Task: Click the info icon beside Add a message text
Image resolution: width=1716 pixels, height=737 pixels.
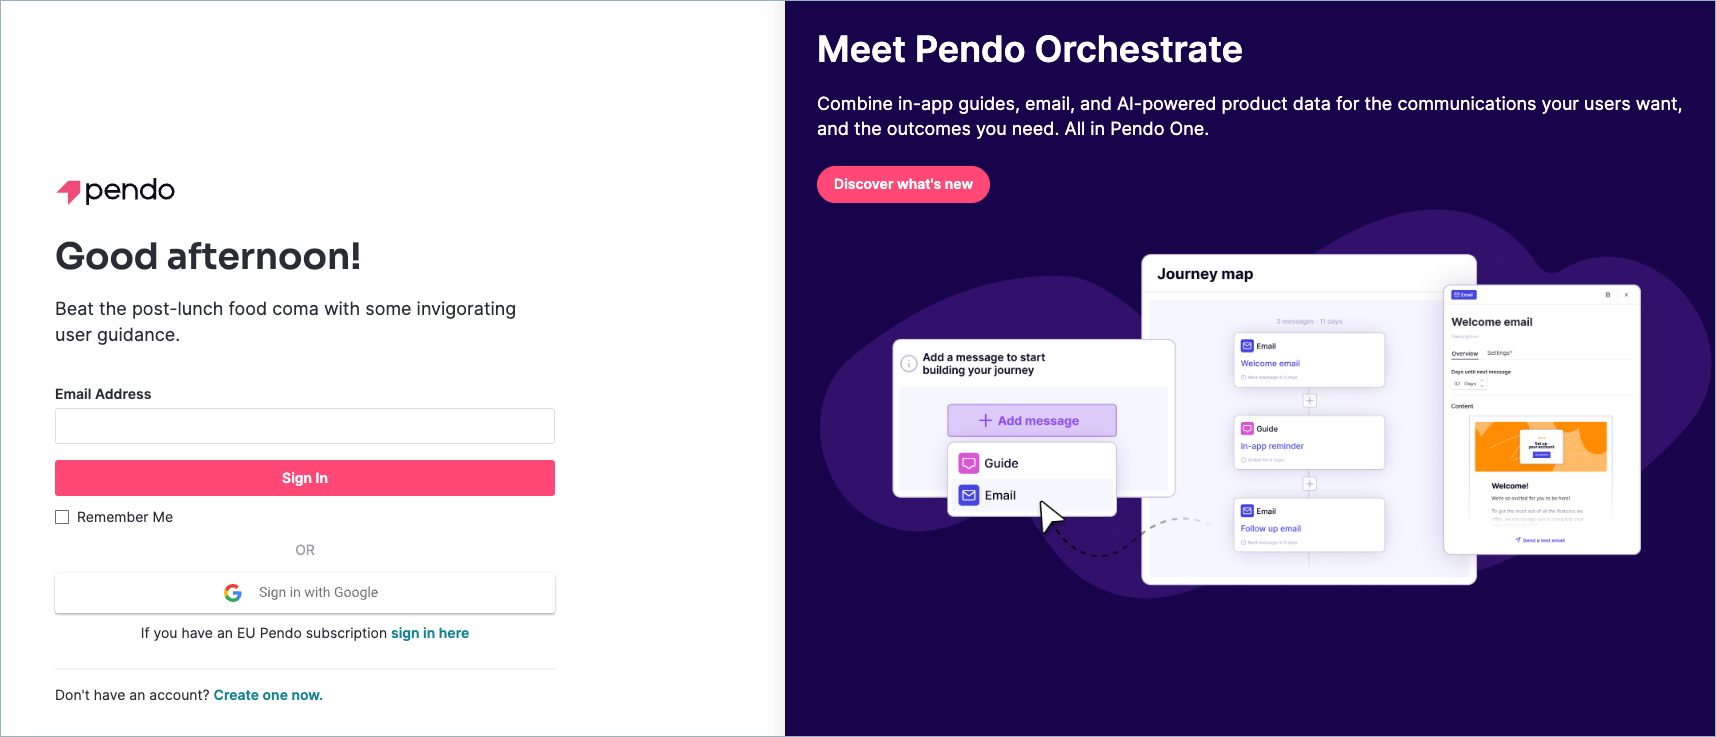Action: (x=909, y=364)
